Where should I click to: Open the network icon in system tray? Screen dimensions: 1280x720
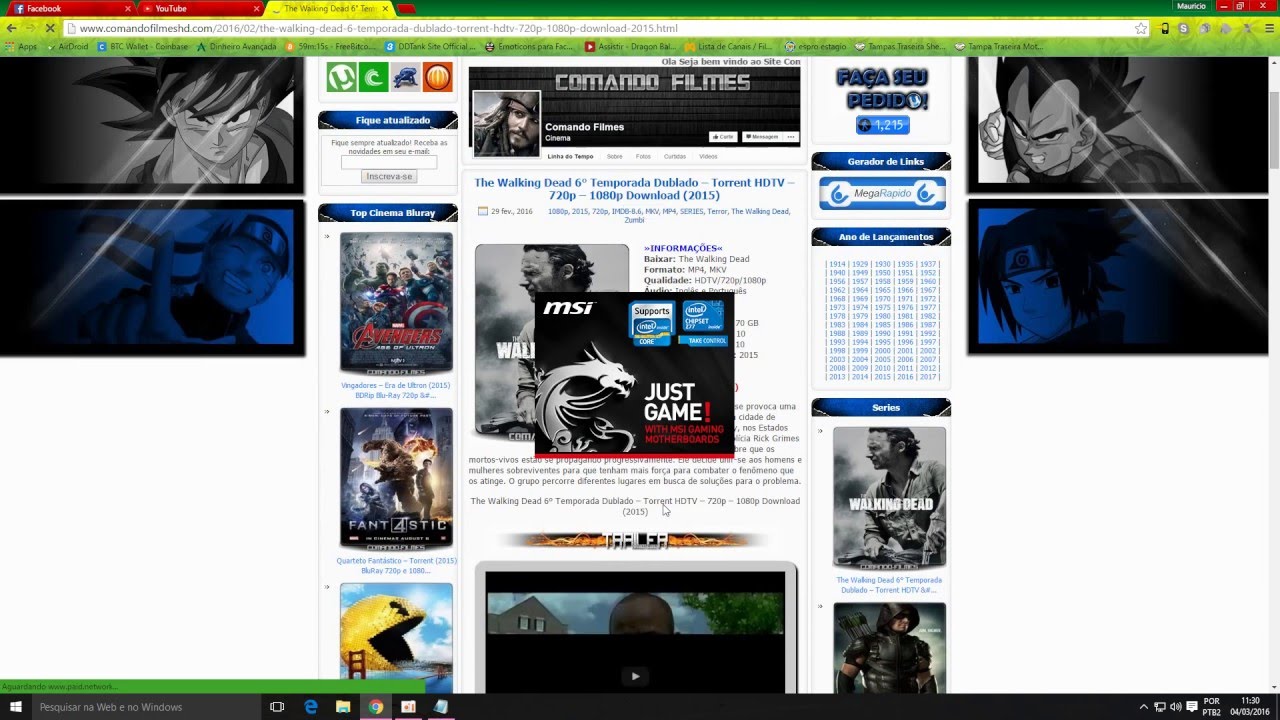point(1160,707)
